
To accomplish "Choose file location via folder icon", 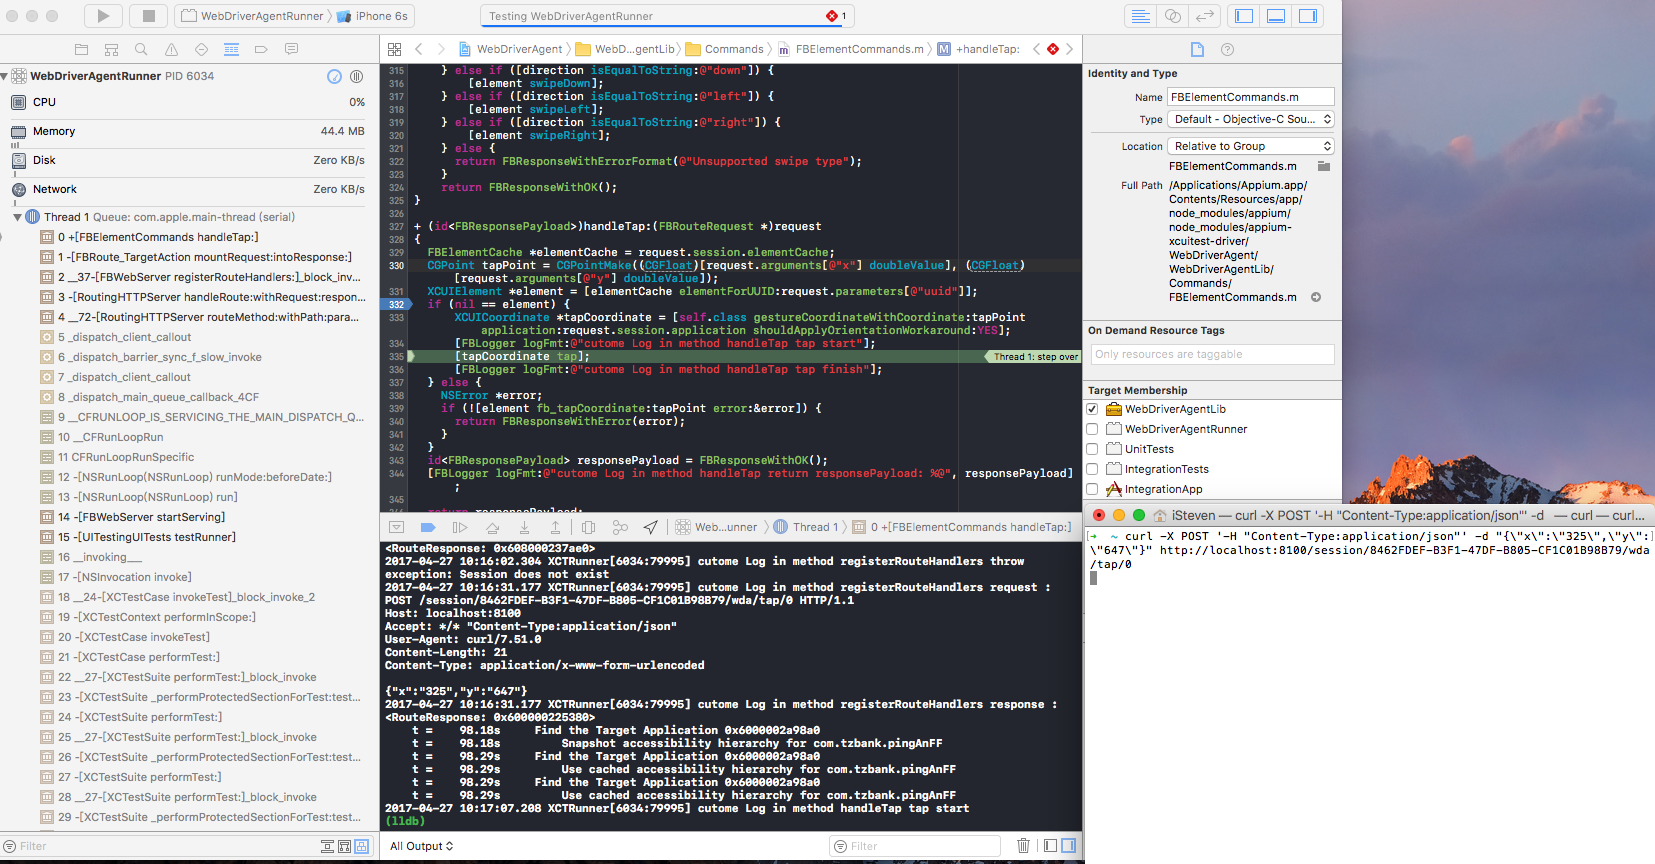I will coord(1324,166).
